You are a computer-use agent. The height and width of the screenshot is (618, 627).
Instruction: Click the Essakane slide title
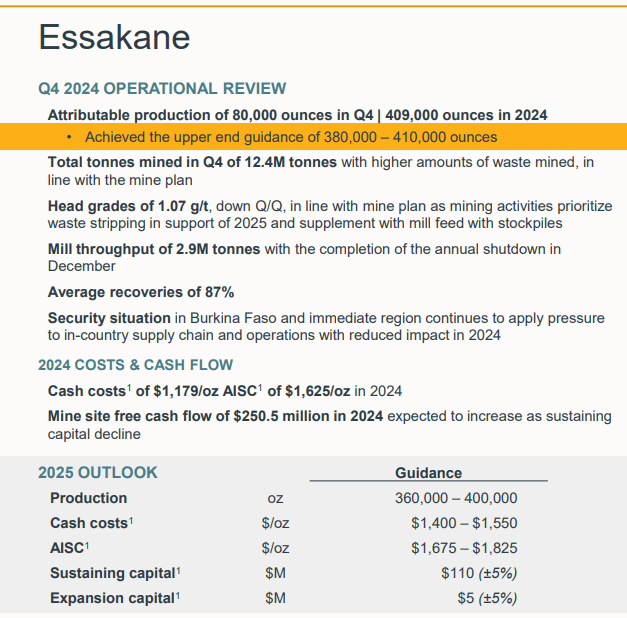(x=113, y=38)
